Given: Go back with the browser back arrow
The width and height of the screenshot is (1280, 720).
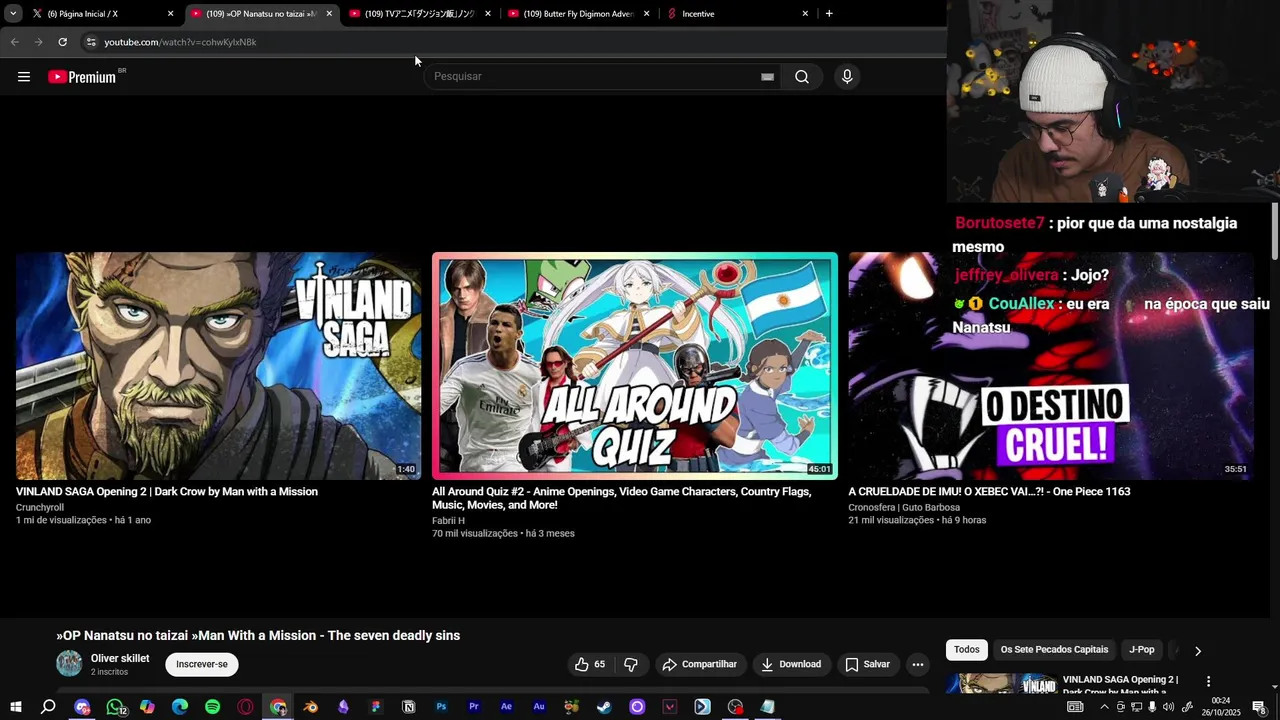Looking at the screenshot, I should [14, 42].
